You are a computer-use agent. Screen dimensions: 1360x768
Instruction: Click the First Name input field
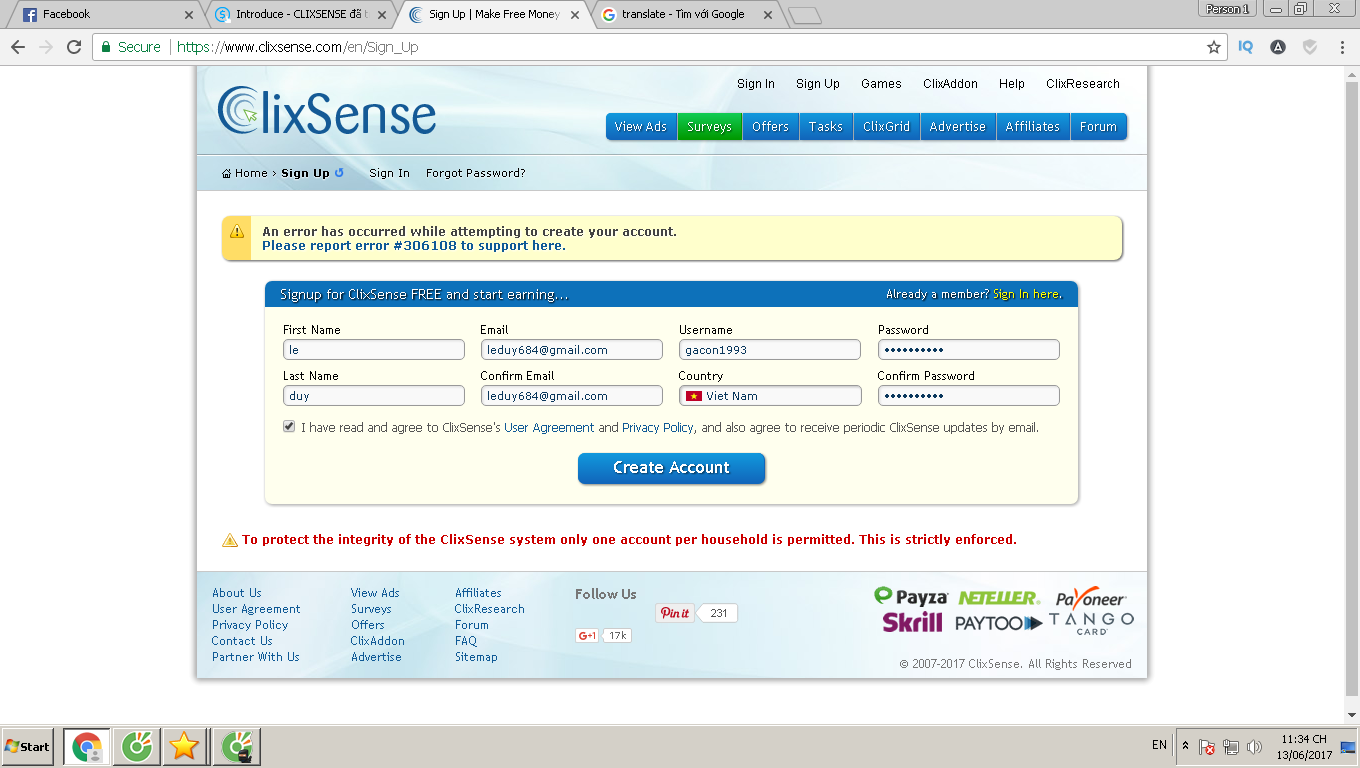point(374,350)
